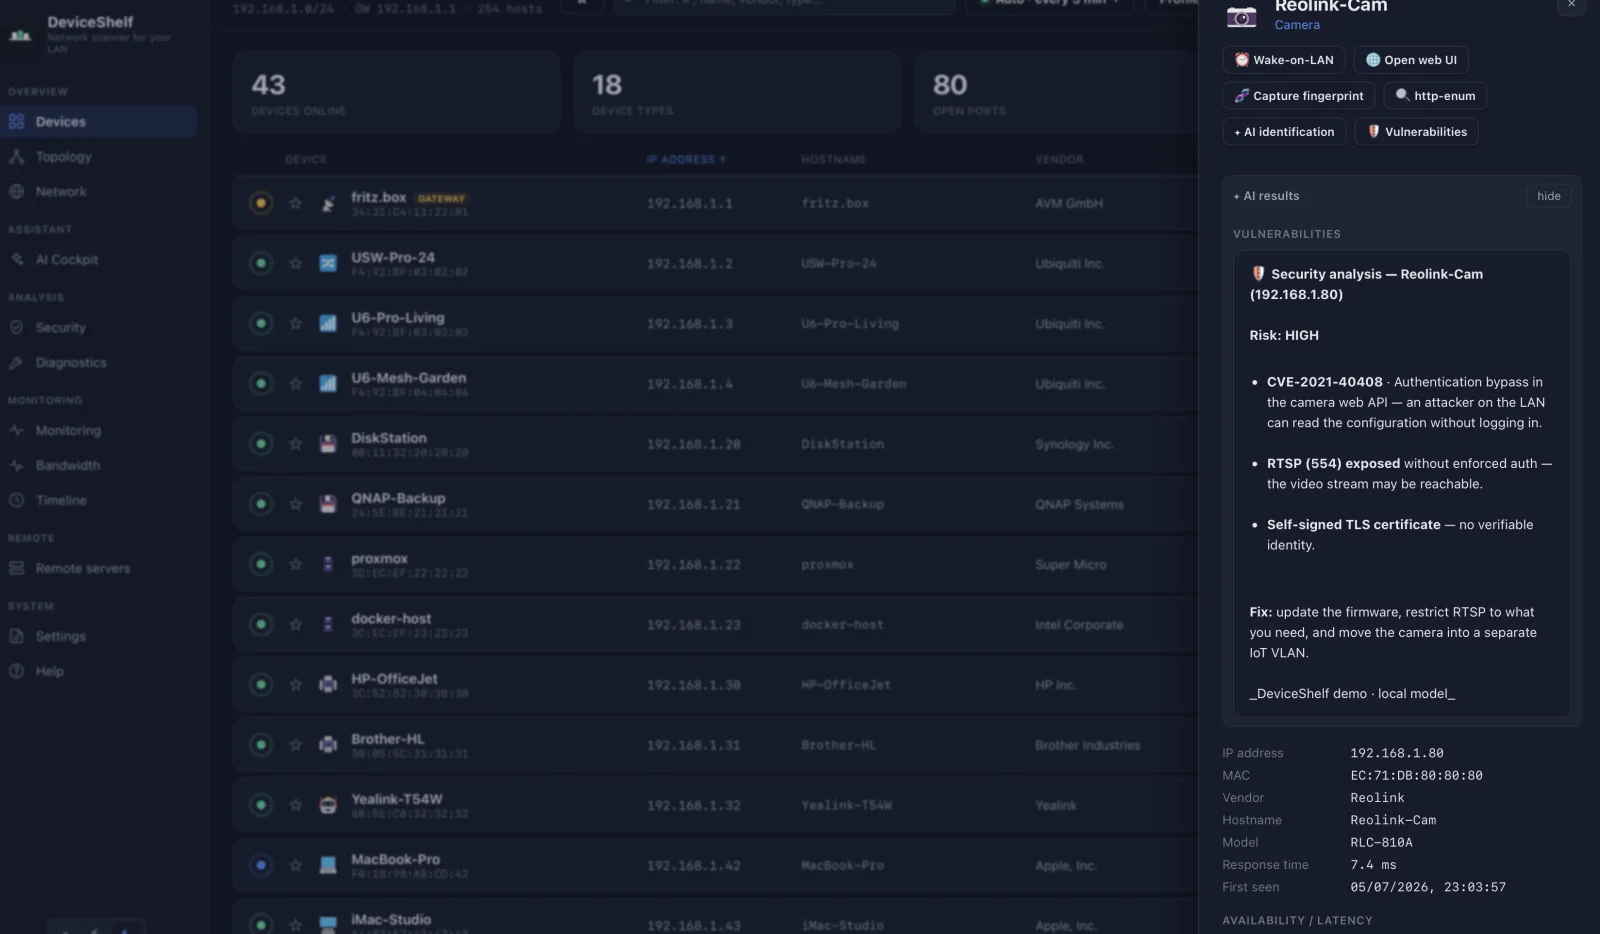Run the http-enum scan button
This screenshot has height=934, width=1600.
point(1435,96)
